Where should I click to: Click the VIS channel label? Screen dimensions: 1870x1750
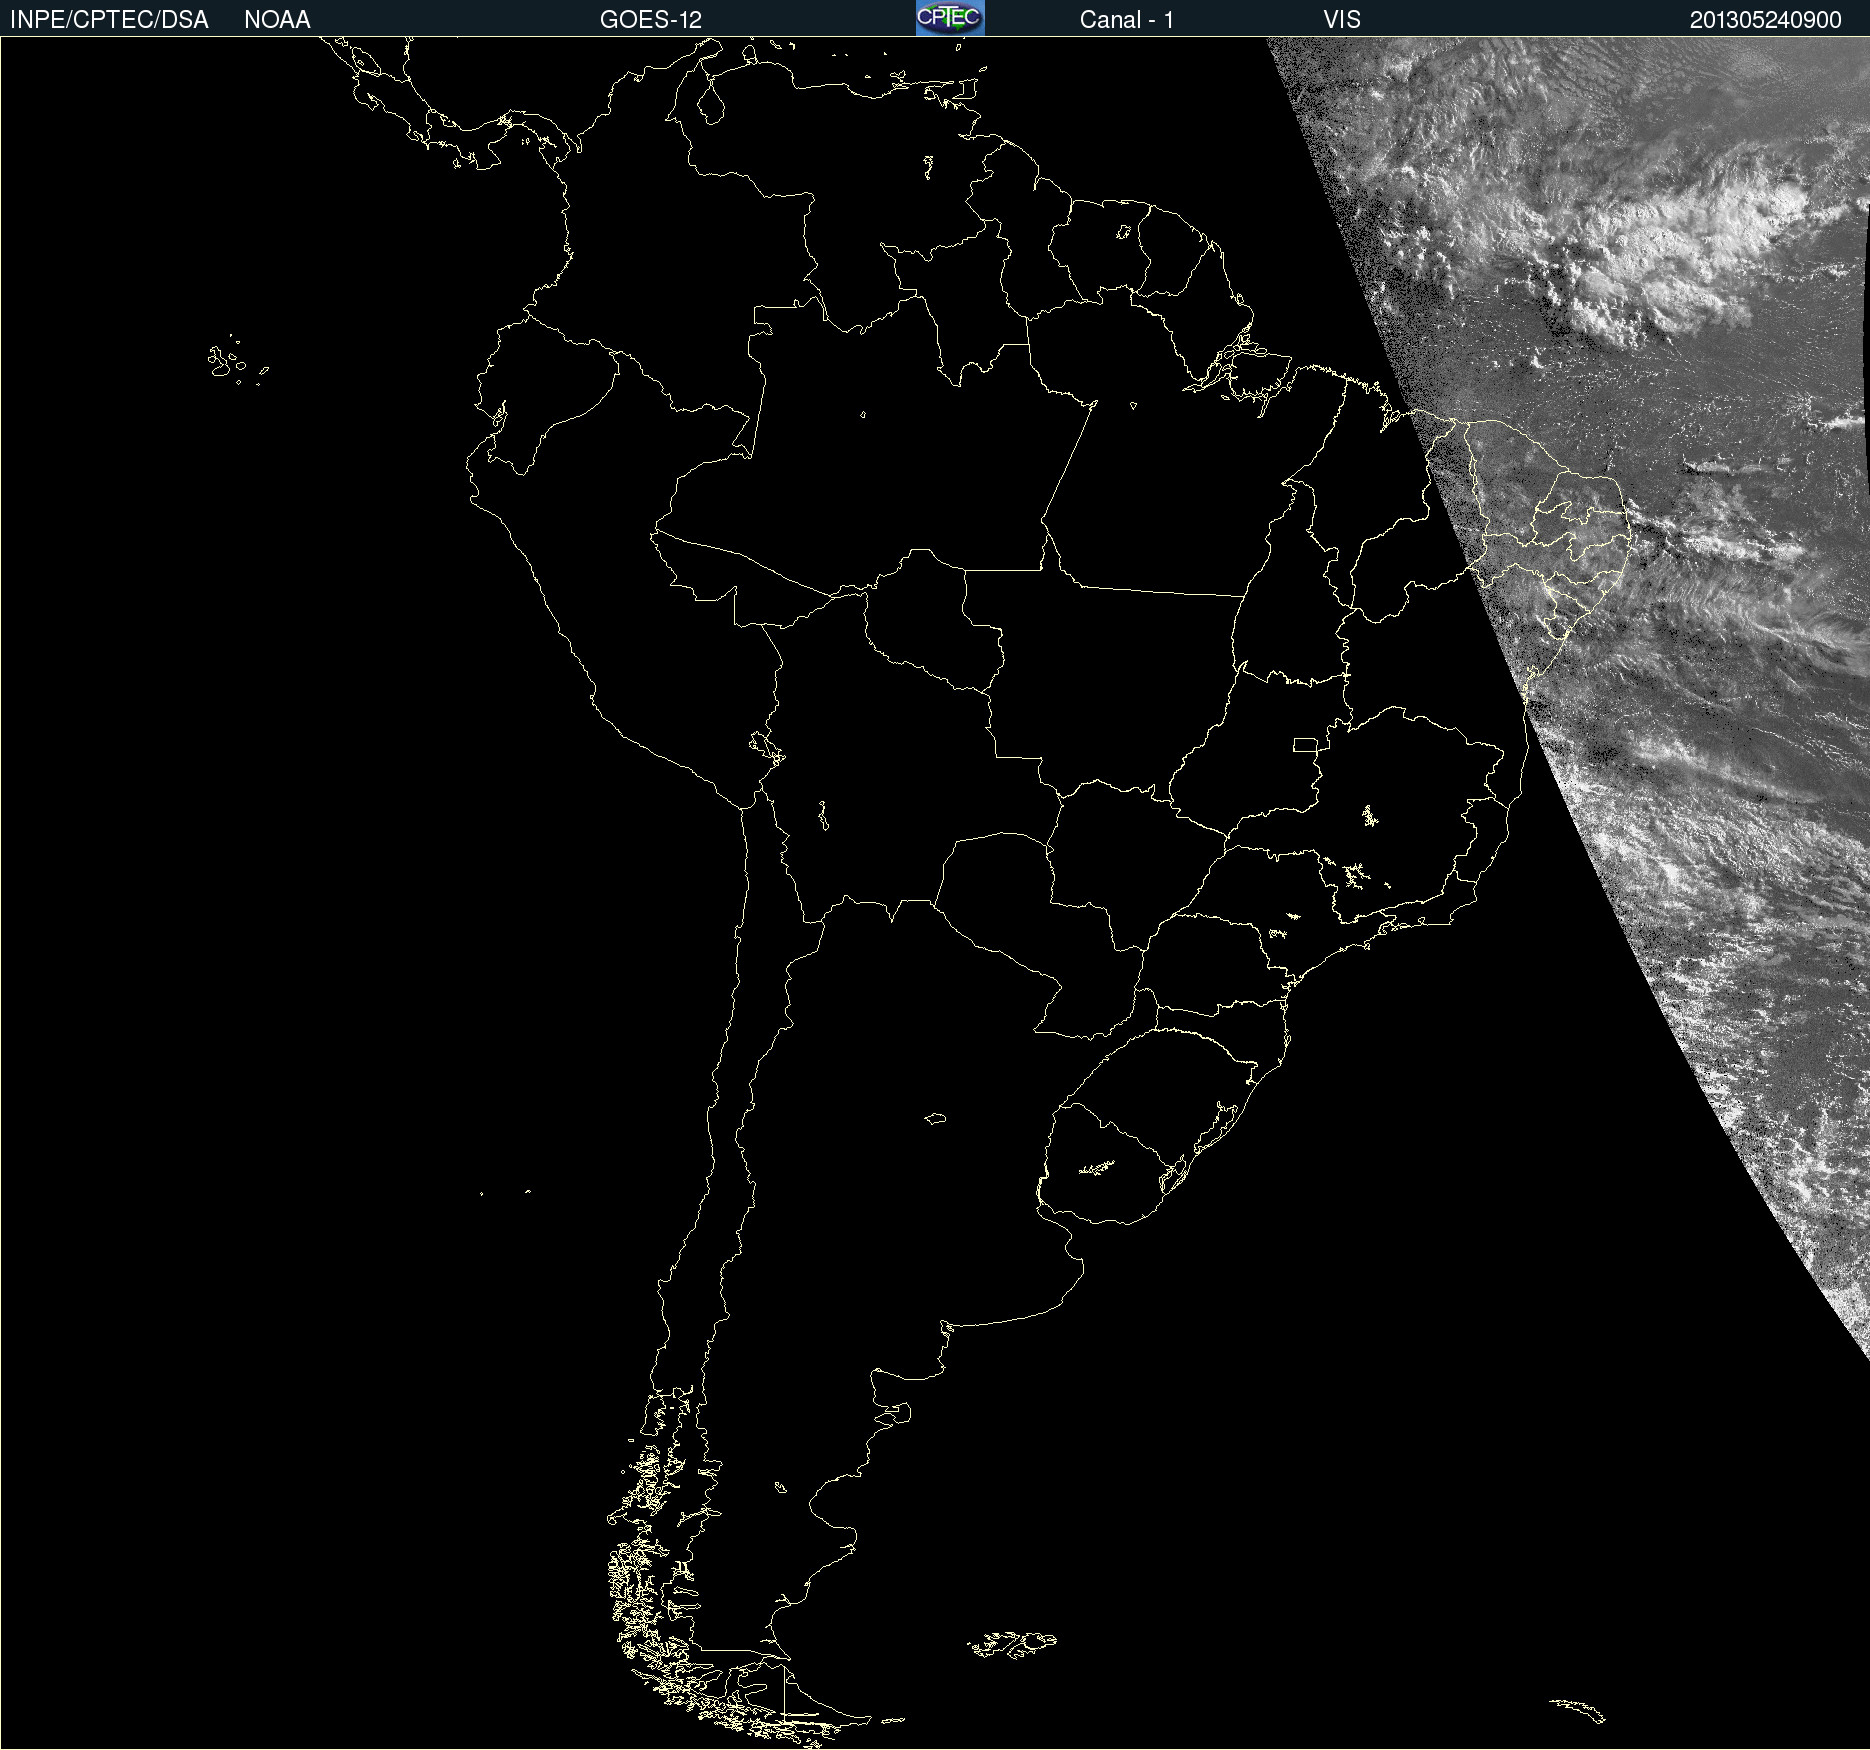click(1342, 20)
